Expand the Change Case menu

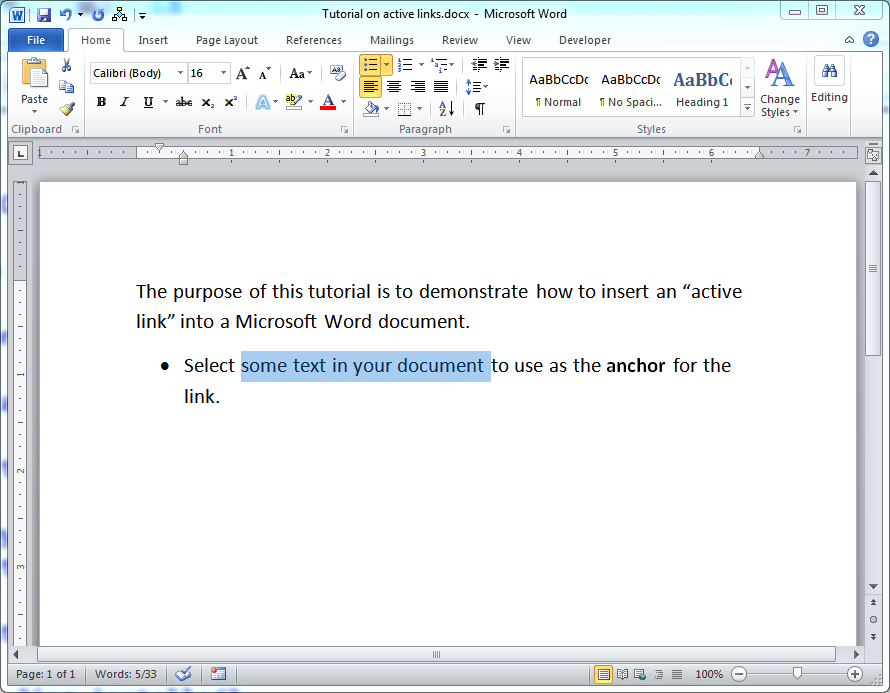(300, 73)
